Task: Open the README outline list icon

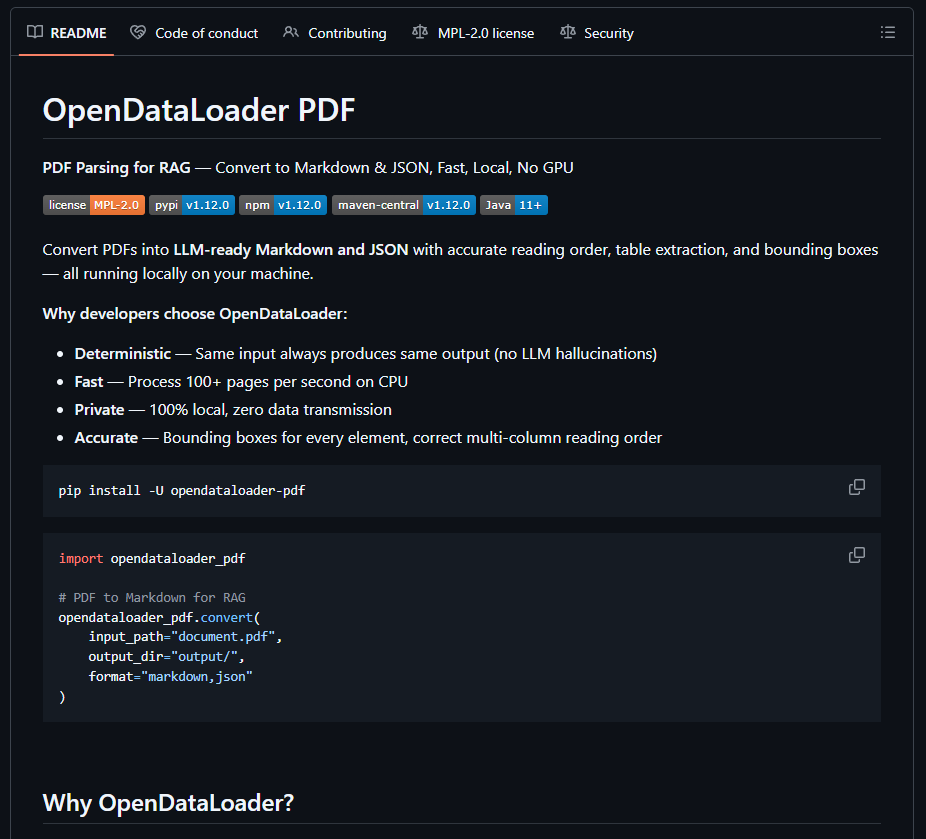Action: [x=888, y=32]
